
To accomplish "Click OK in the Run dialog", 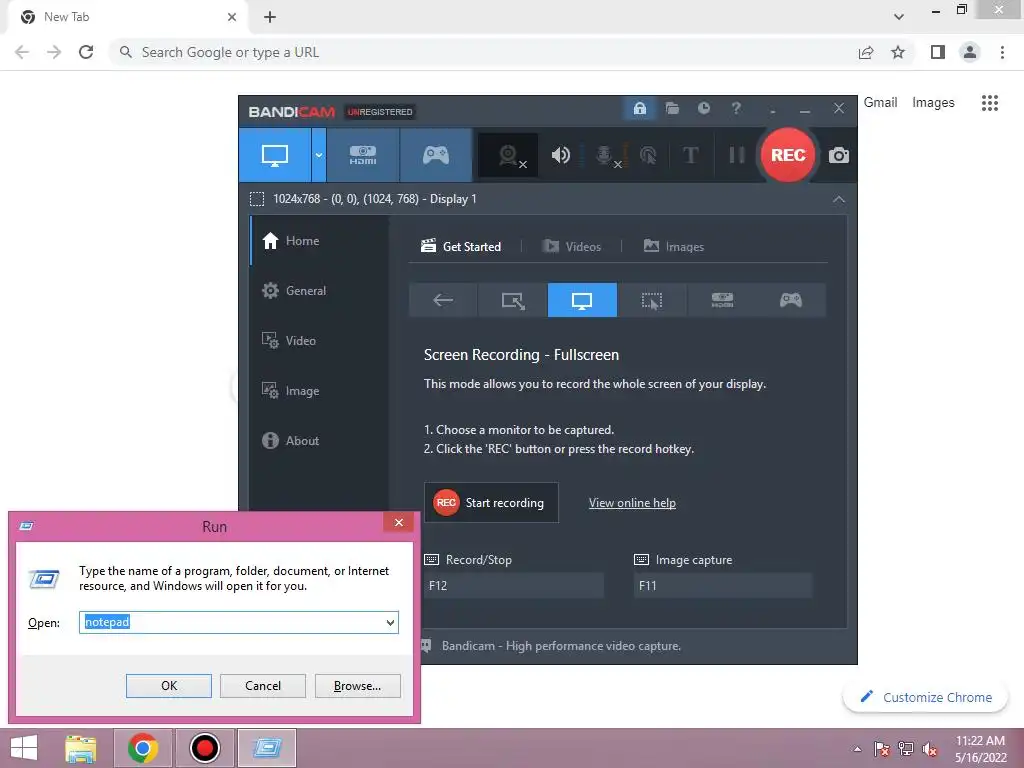I will [x=168, y=686].
